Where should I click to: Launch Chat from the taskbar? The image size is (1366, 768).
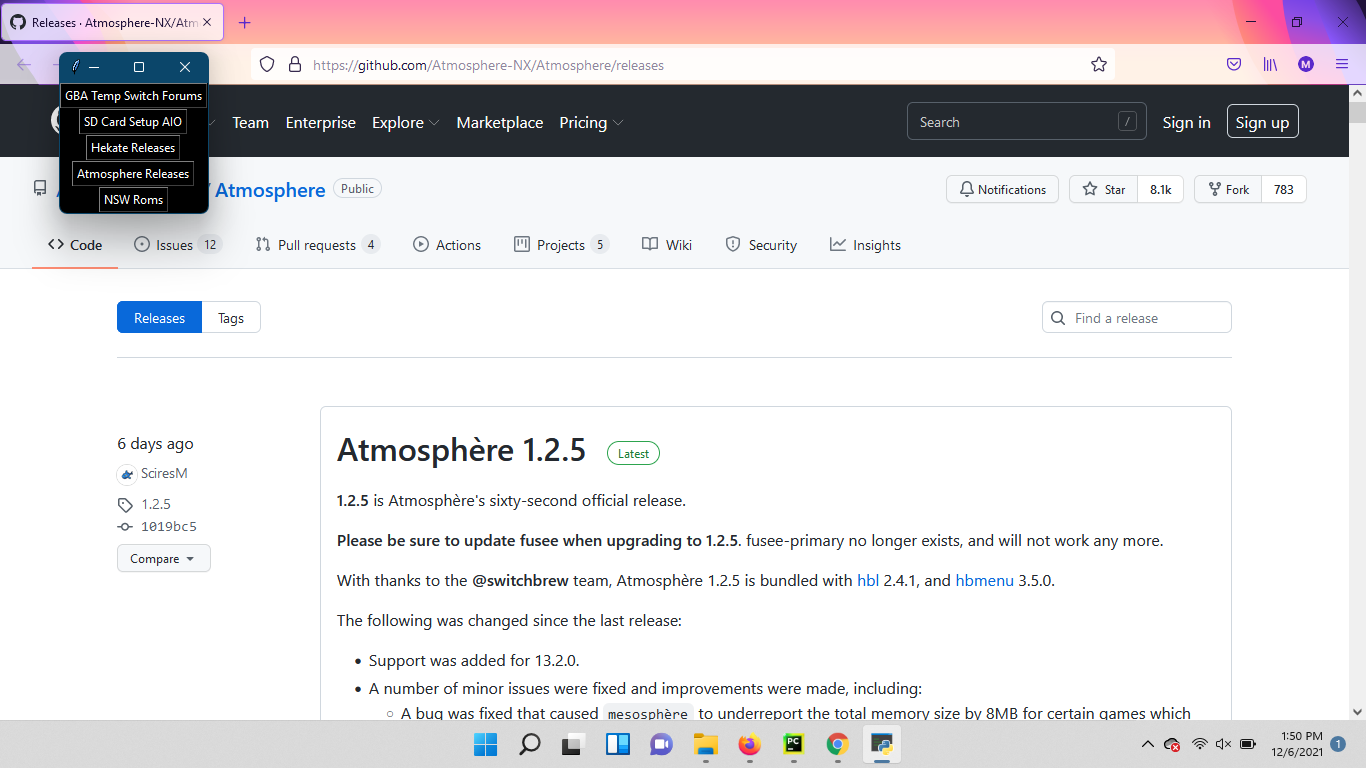click(661, 744)
